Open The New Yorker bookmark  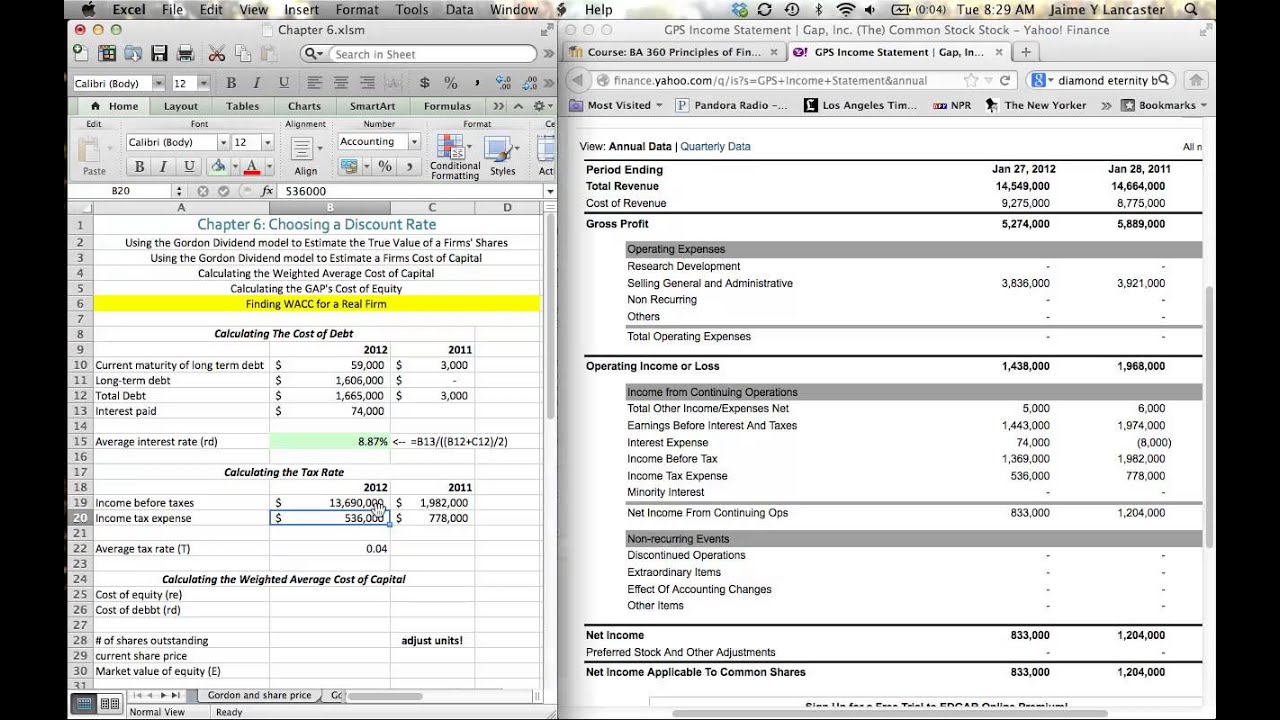[1036, 105]
